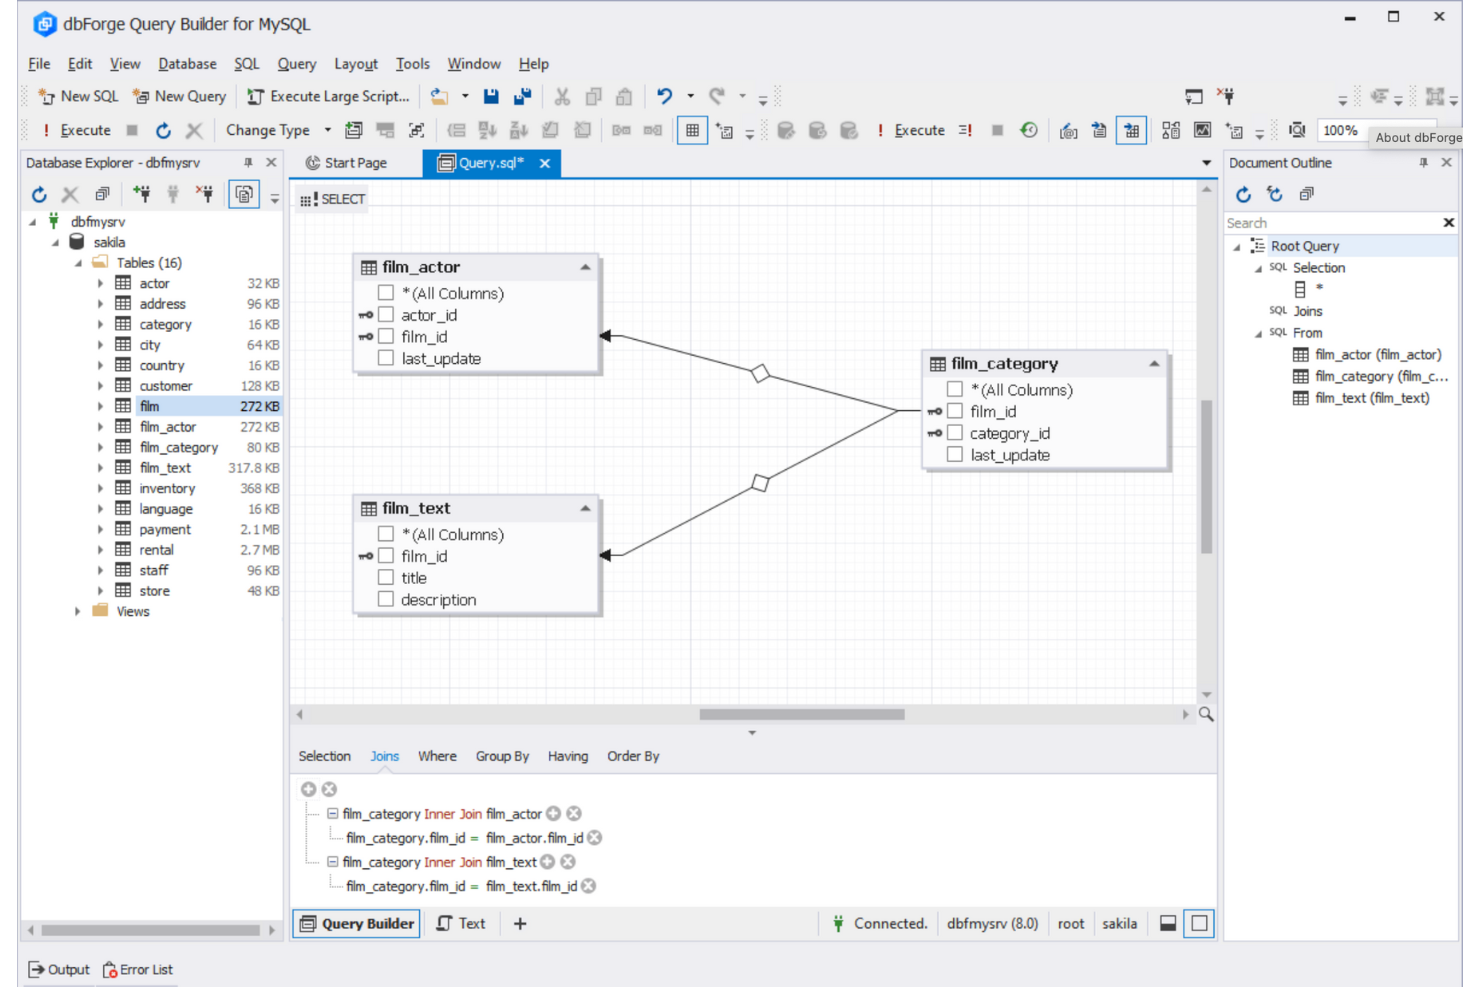Viewport: 1480px width, 987px height.
Task: Open the Database menu
Action: [187, 63]
